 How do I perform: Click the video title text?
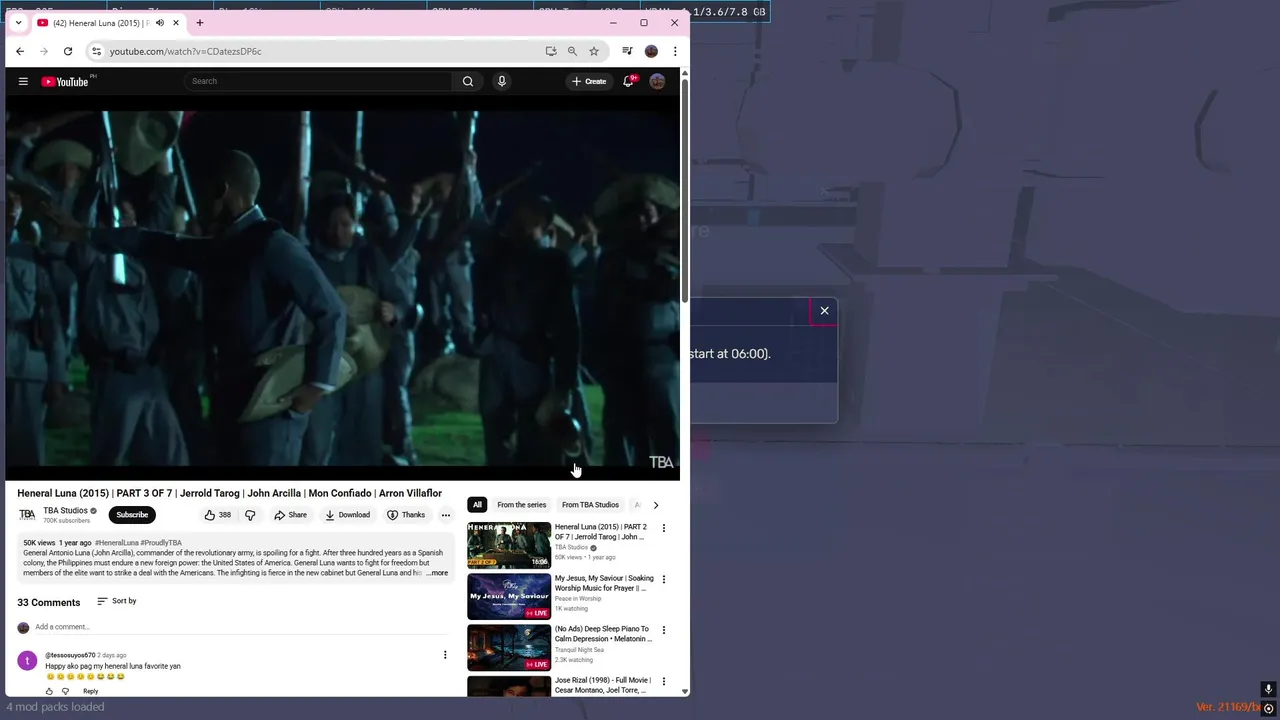pyautogui.click(x=229, y=493)
